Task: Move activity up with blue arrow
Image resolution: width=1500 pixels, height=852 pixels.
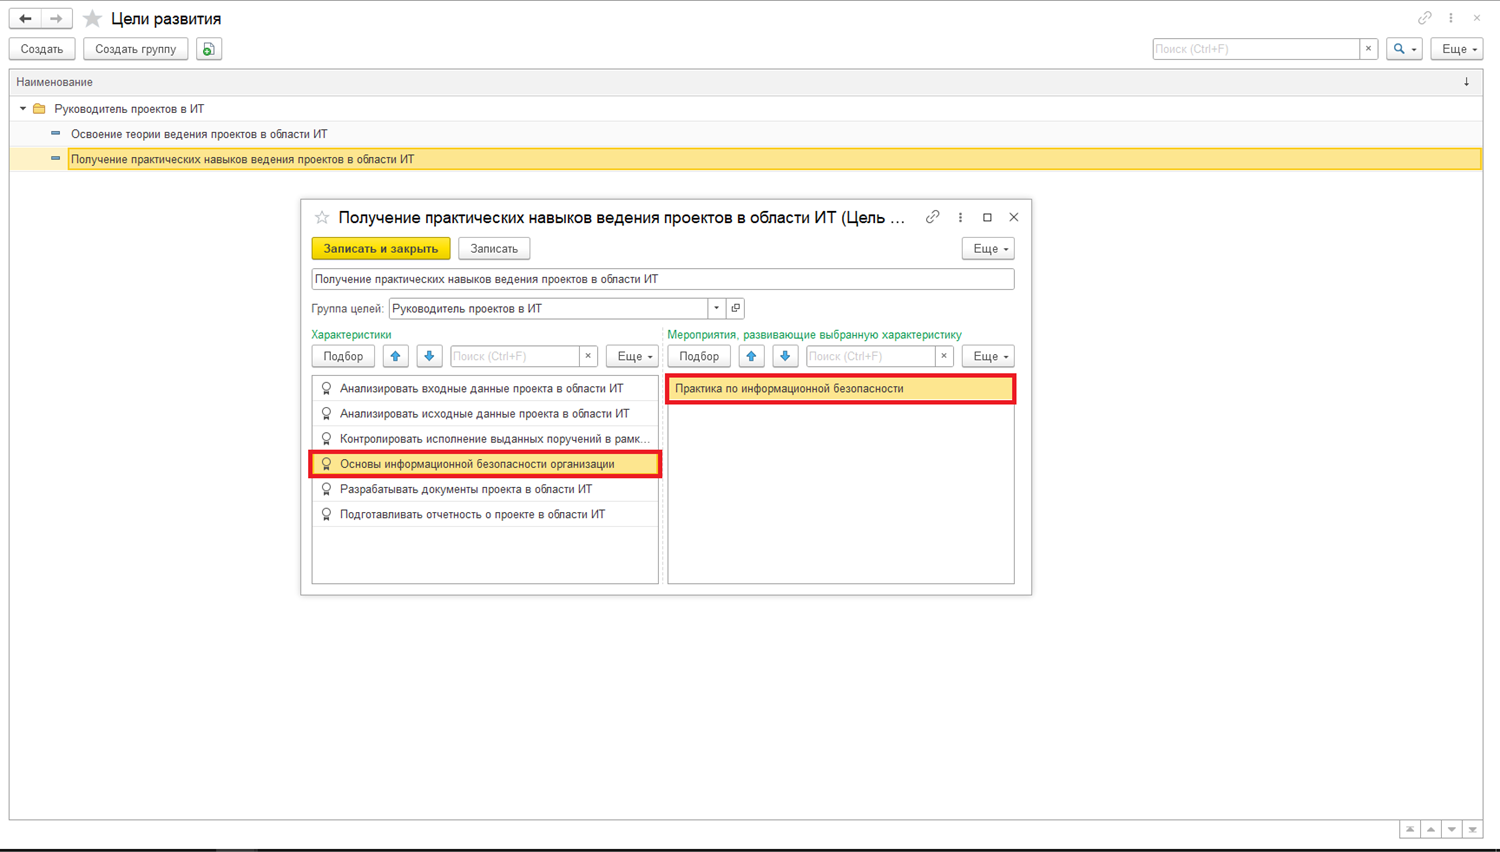Action: (x=752, y=356)
